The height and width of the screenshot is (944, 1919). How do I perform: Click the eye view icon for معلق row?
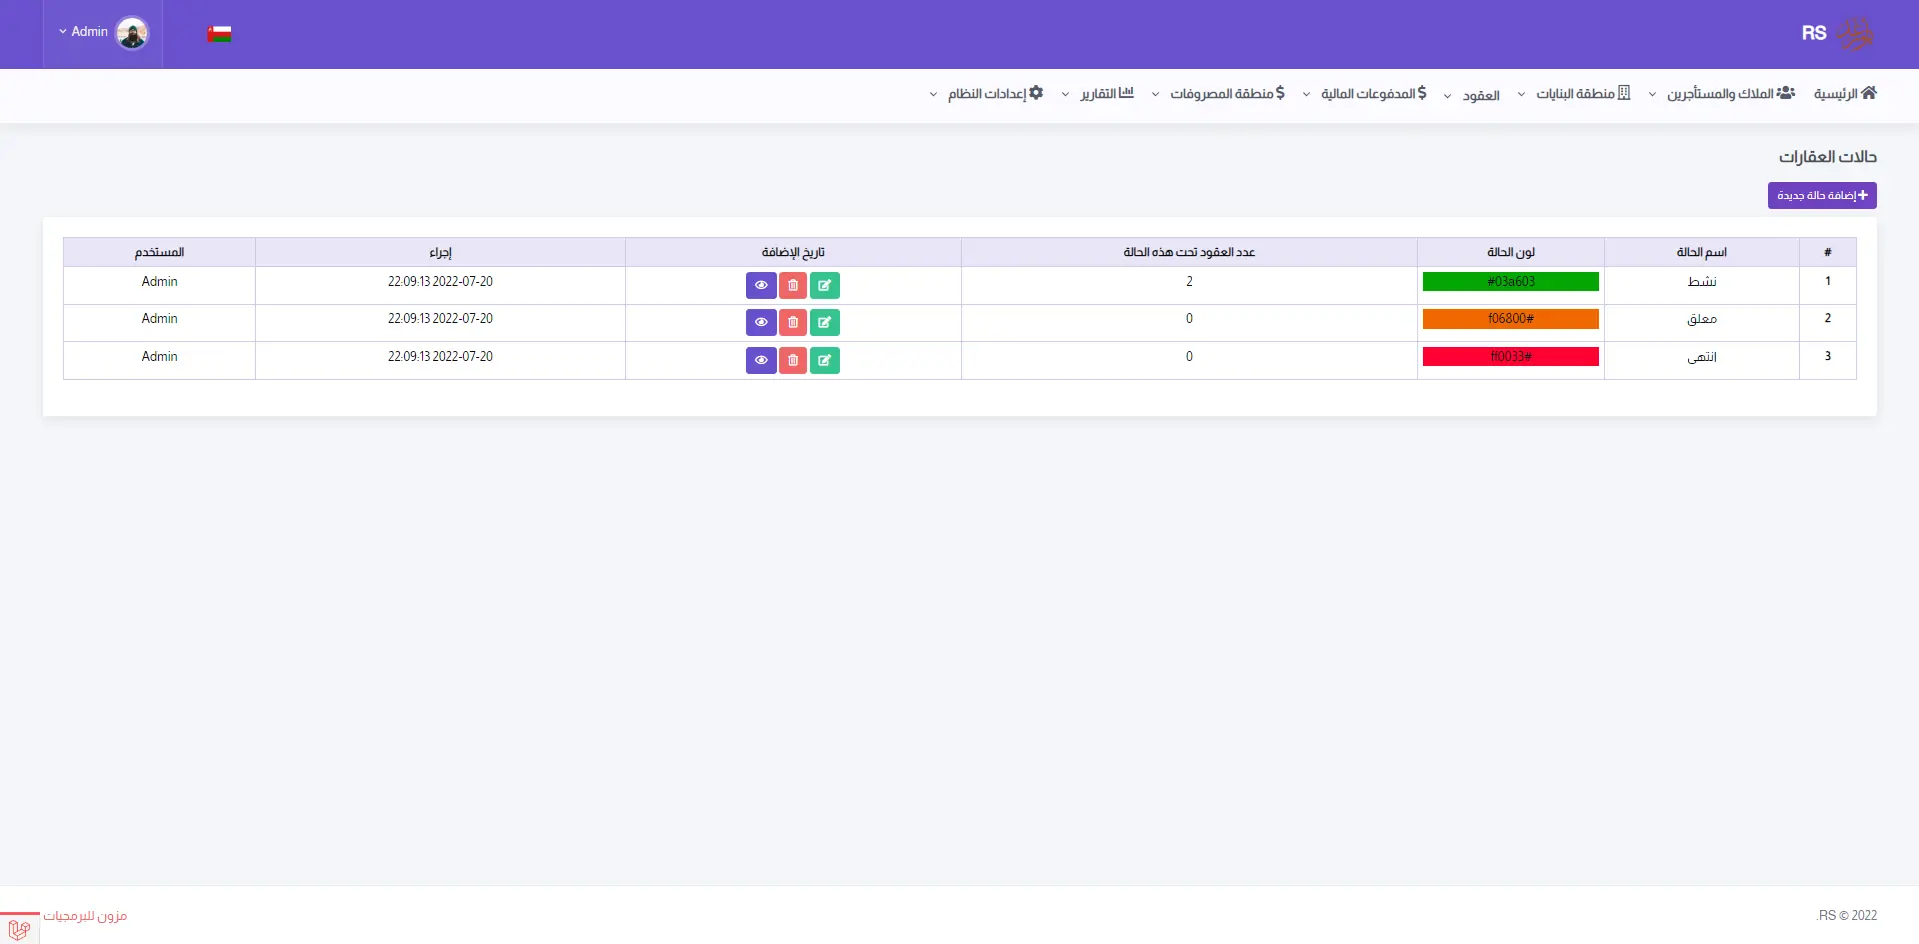click(761, 323)
